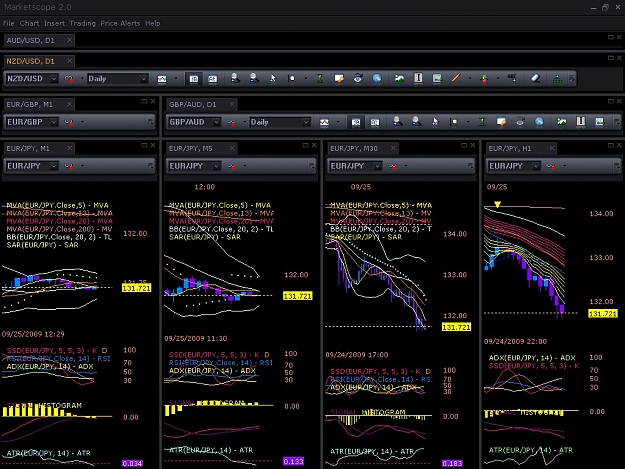Image resolution: width=625 pixels, height=469 pixels.
Task: Click the yellow 131.721 price label in M1 chart
Action: coord(137,288)
